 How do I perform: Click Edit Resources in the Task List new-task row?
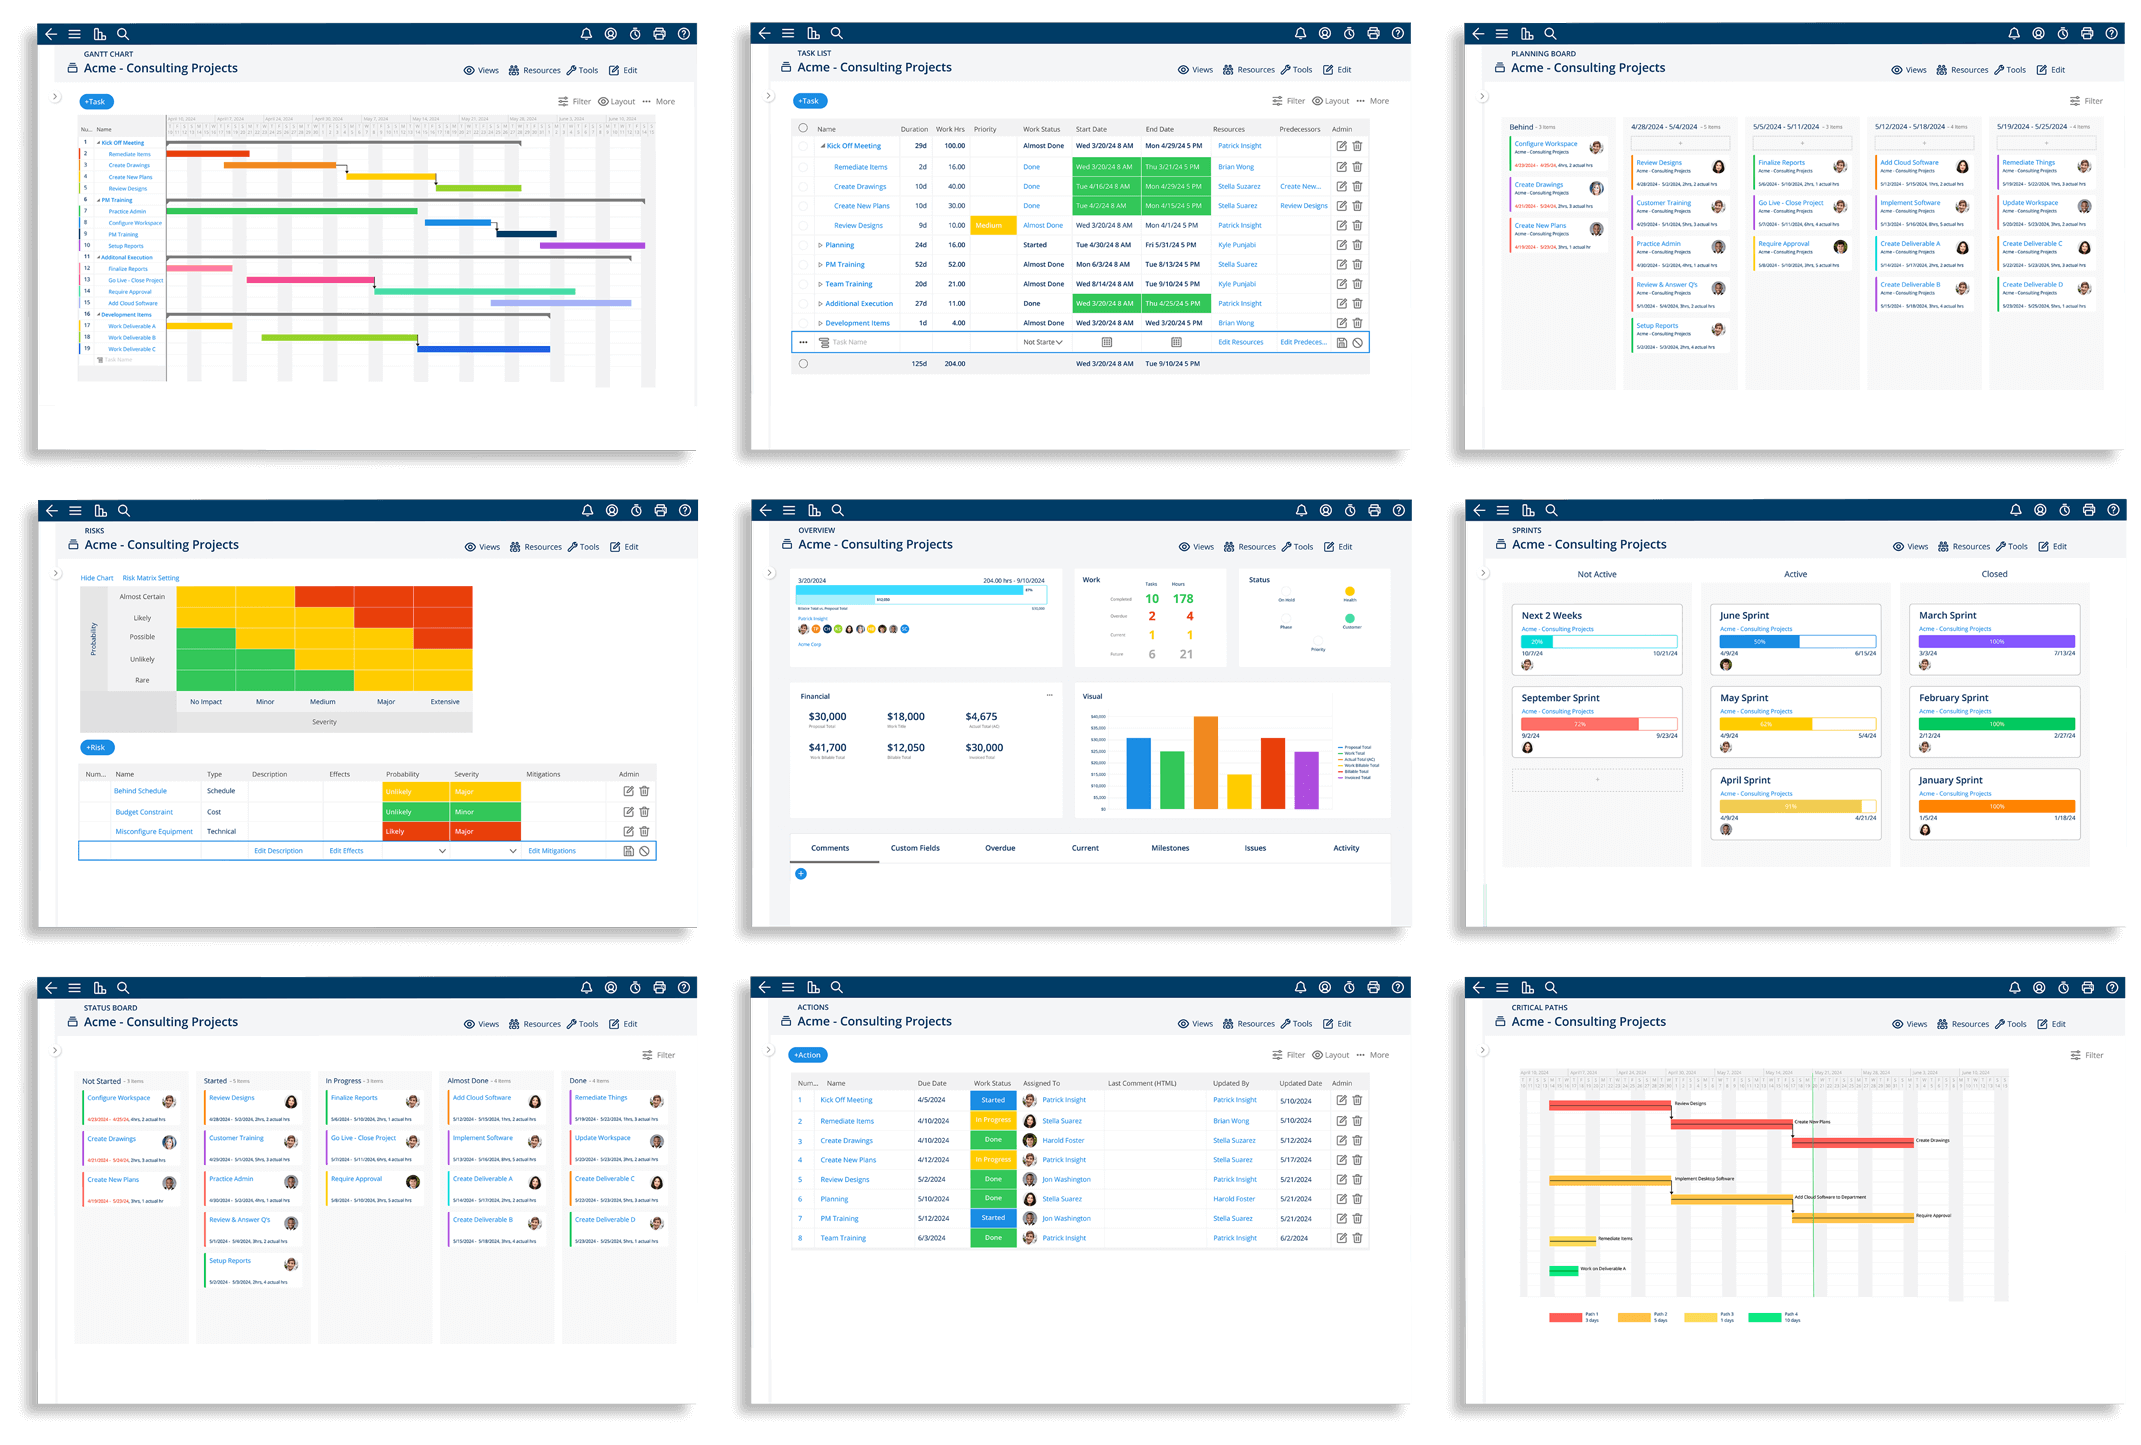(1241, 342)
